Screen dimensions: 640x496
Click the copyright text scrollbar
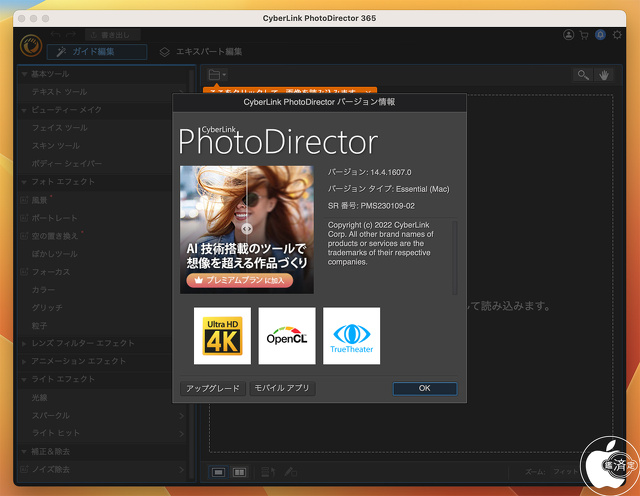point(455,257)
